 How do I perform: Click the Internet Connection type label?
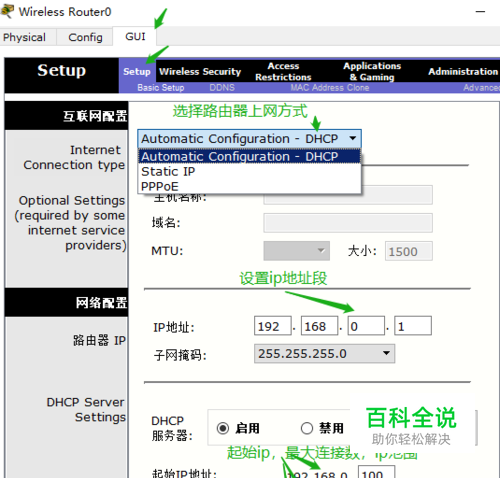[x=74, y=157]
